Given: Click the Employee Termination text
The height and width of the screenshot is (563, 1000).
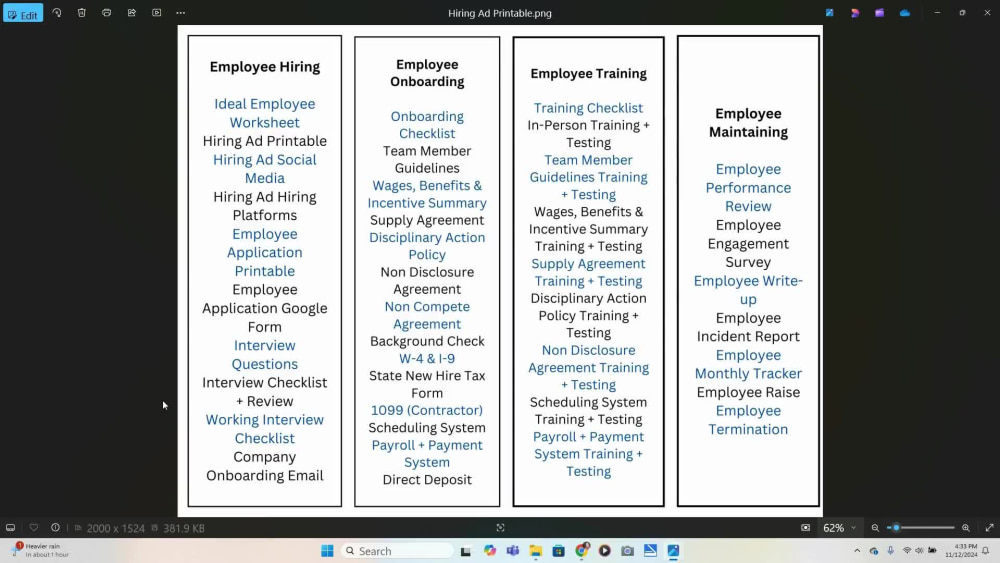Looking at the screenshot, I should click(x=748, y=420).
